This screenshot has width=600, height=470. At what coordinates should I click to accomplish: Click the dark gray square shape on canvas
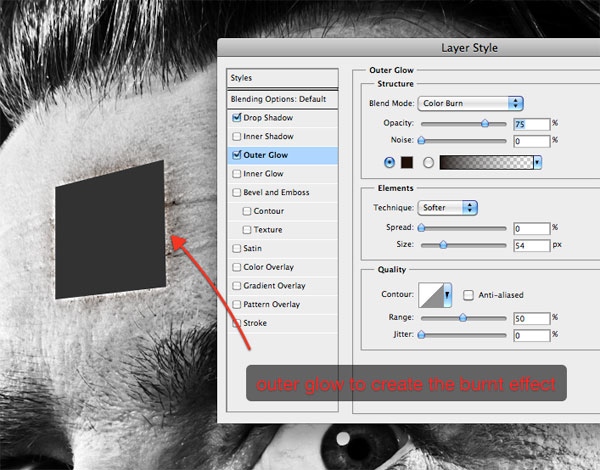(111, 230)
